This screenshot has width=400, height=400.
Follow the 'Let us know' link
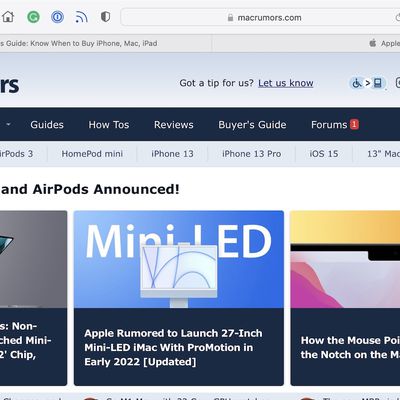(x=286, y=83)
